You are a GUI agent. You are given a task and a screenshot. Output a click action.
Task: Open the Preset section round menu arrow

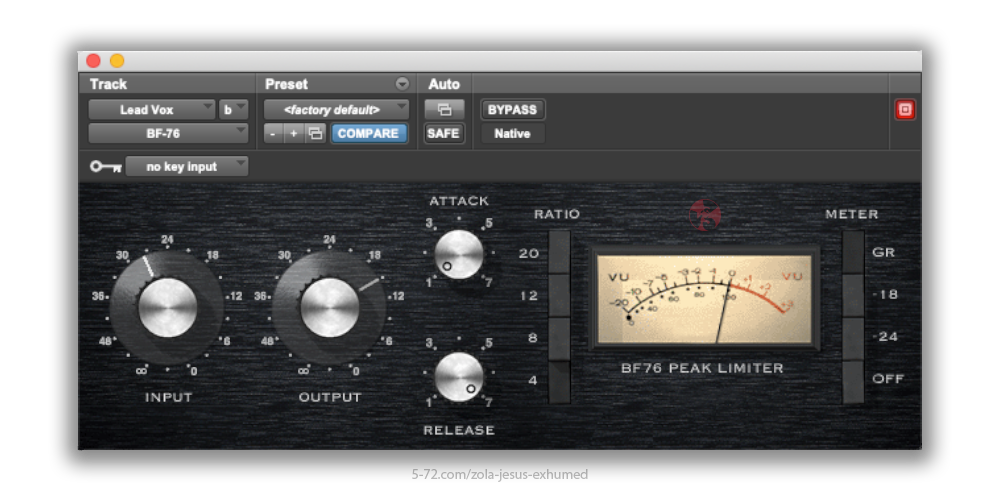click(402, 84)
